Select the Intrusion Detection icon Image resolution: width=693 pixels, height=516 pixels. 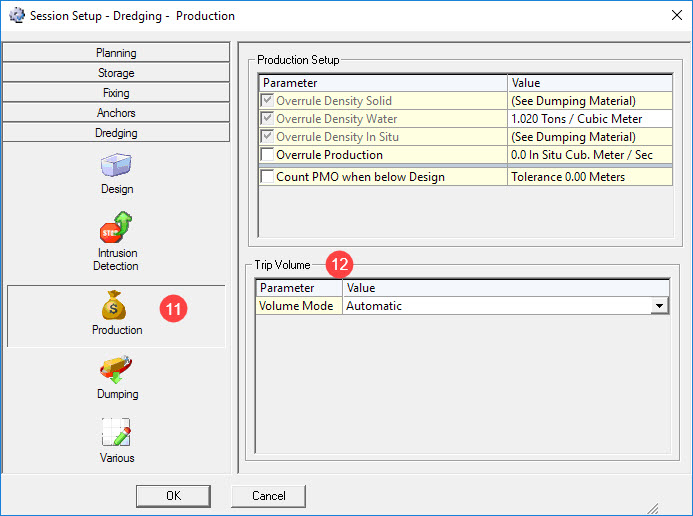[116, 228]
